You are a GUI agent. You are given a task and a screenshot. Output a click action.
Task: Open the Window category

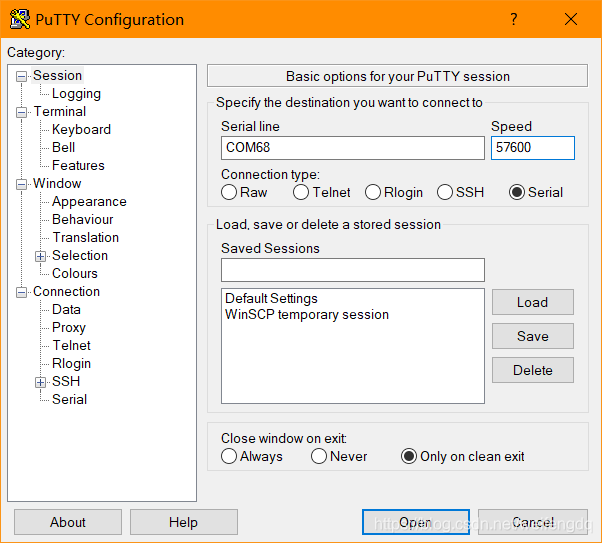[x=57, y=184]
